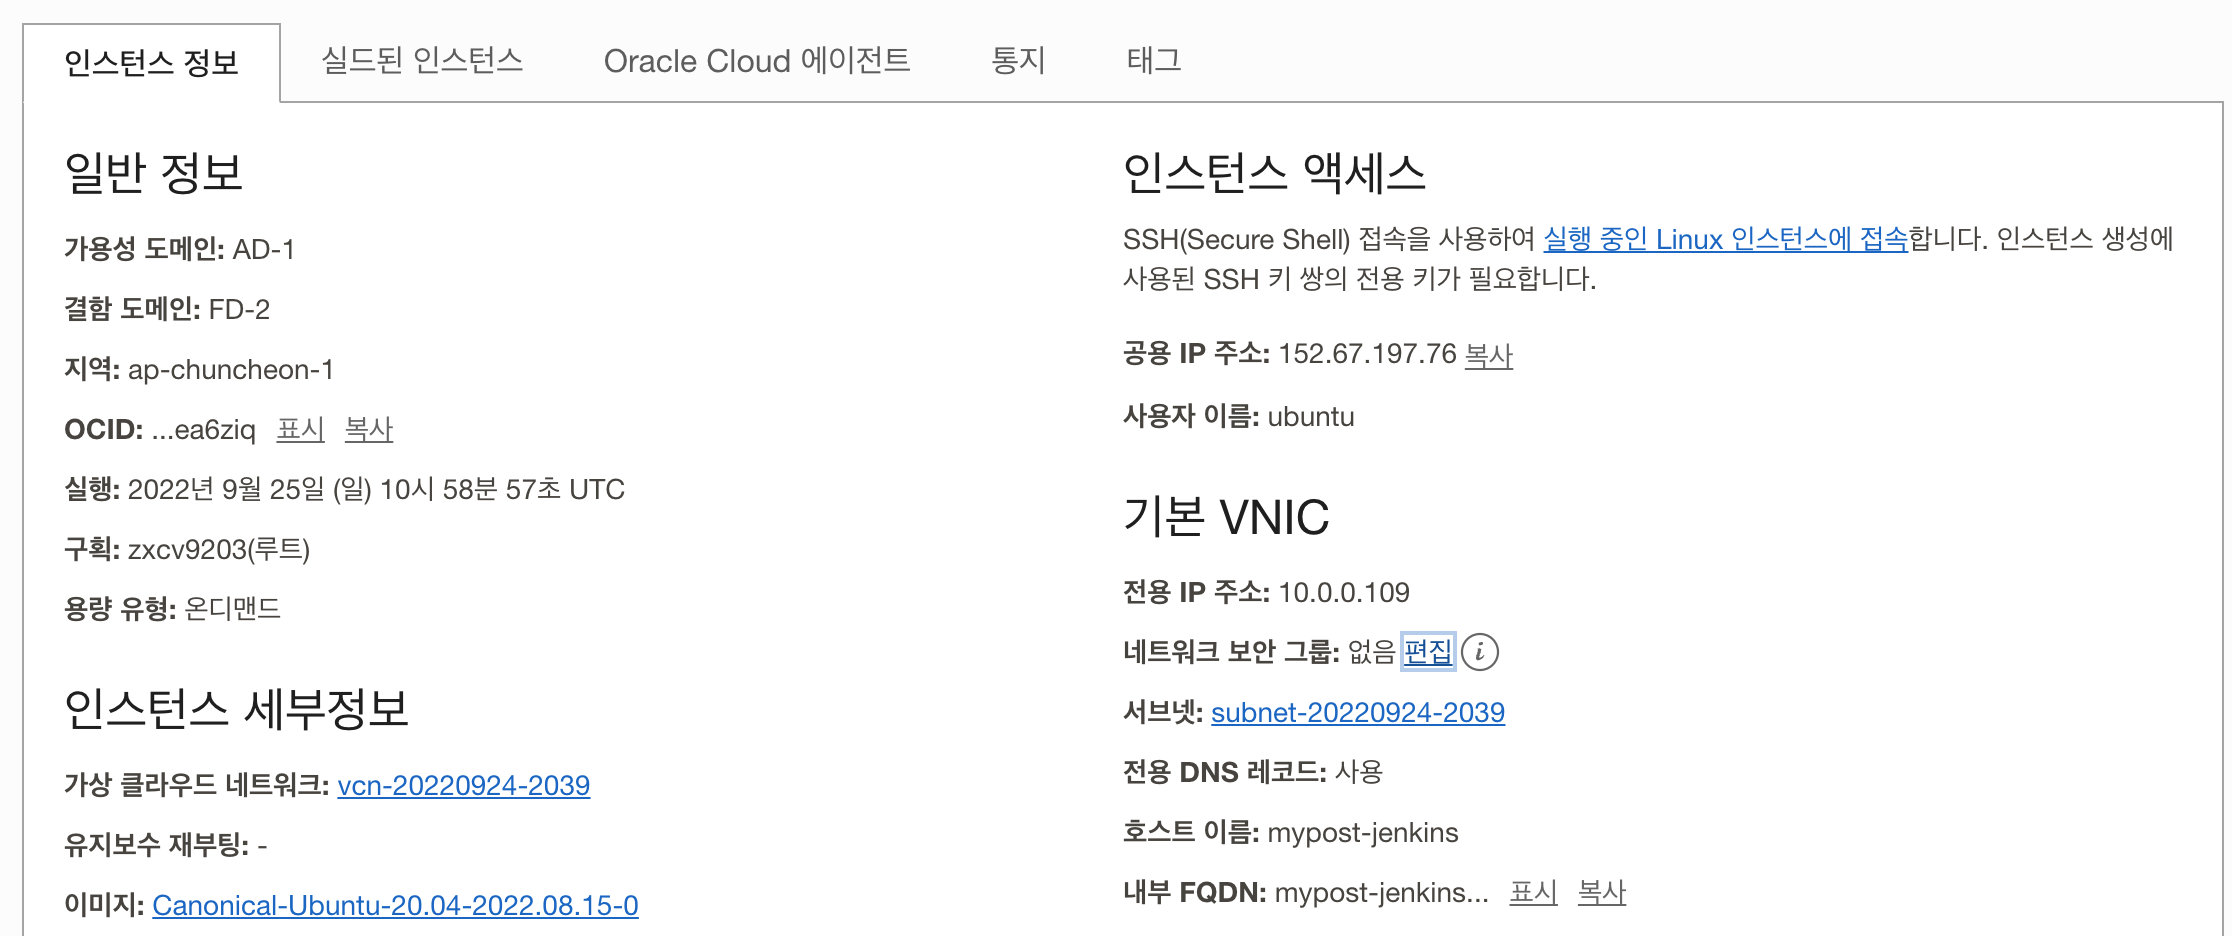Image resolution: width=2232 pixels, height=936 pixels.
Task: Open the 태그 tab
Action: click(x=1154, y=61)
